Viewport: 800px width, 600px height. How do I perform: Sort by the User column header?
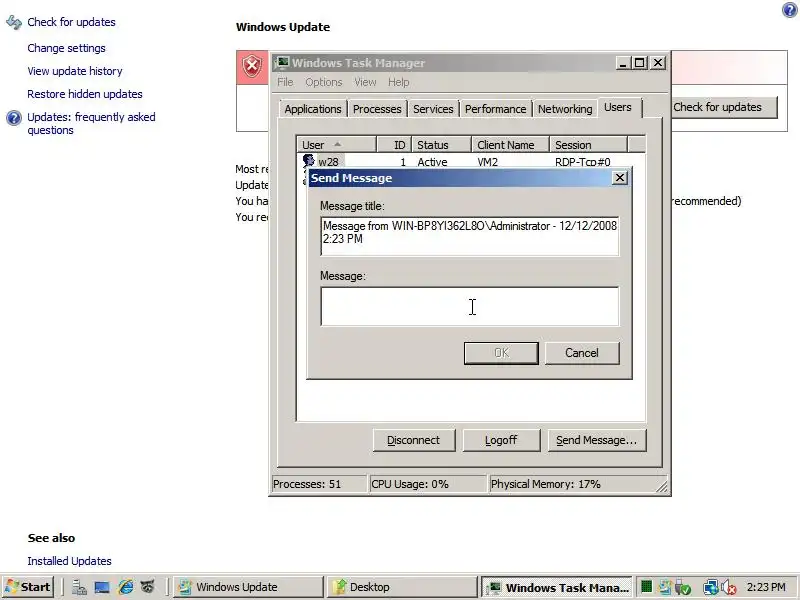click(336, 145)
